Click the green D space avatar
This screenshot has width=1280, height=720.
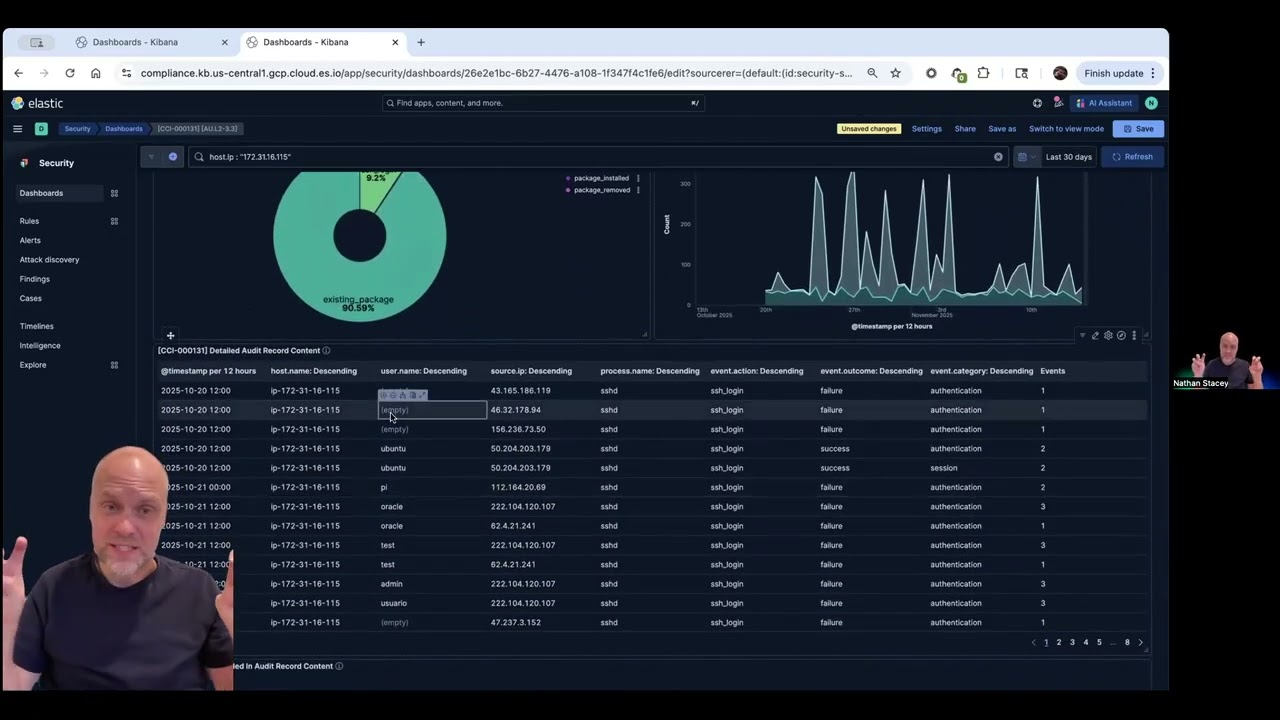(x=41, y=129)
